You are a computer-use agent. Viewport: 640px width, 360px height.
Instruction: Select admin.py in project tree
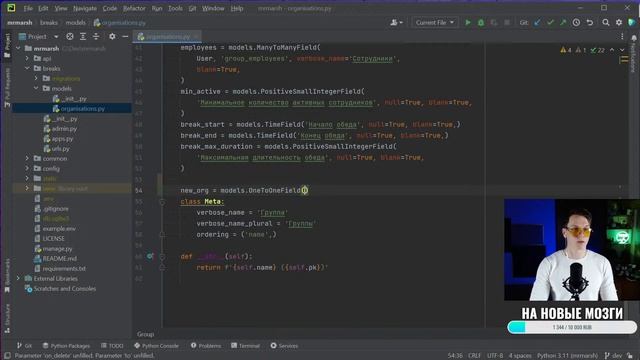pos(64,129)
